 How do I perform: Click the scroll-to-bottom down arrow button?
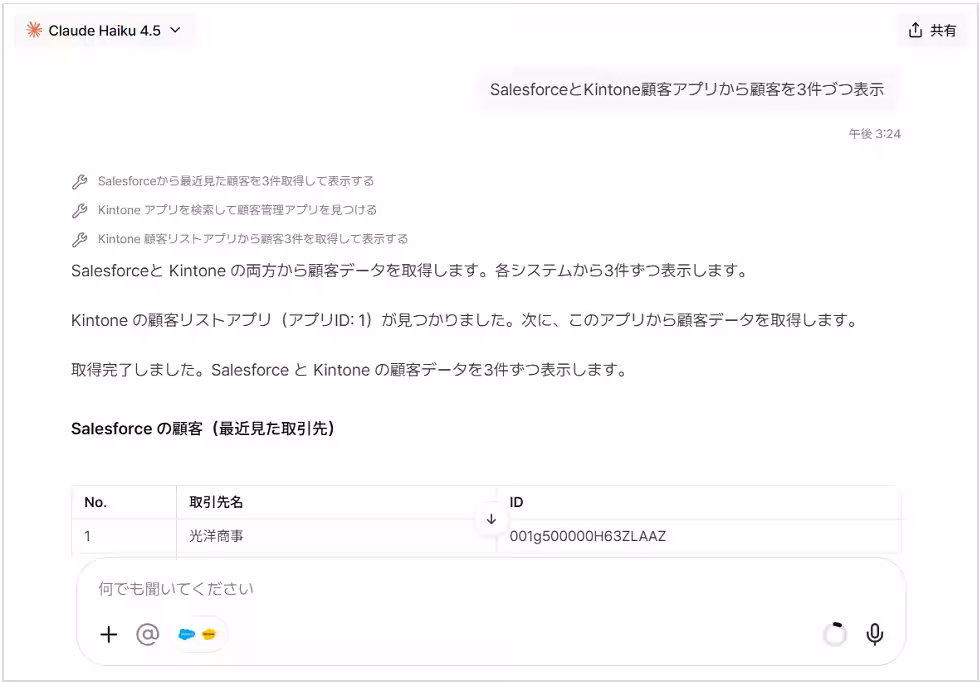click(x=491, y=519)
